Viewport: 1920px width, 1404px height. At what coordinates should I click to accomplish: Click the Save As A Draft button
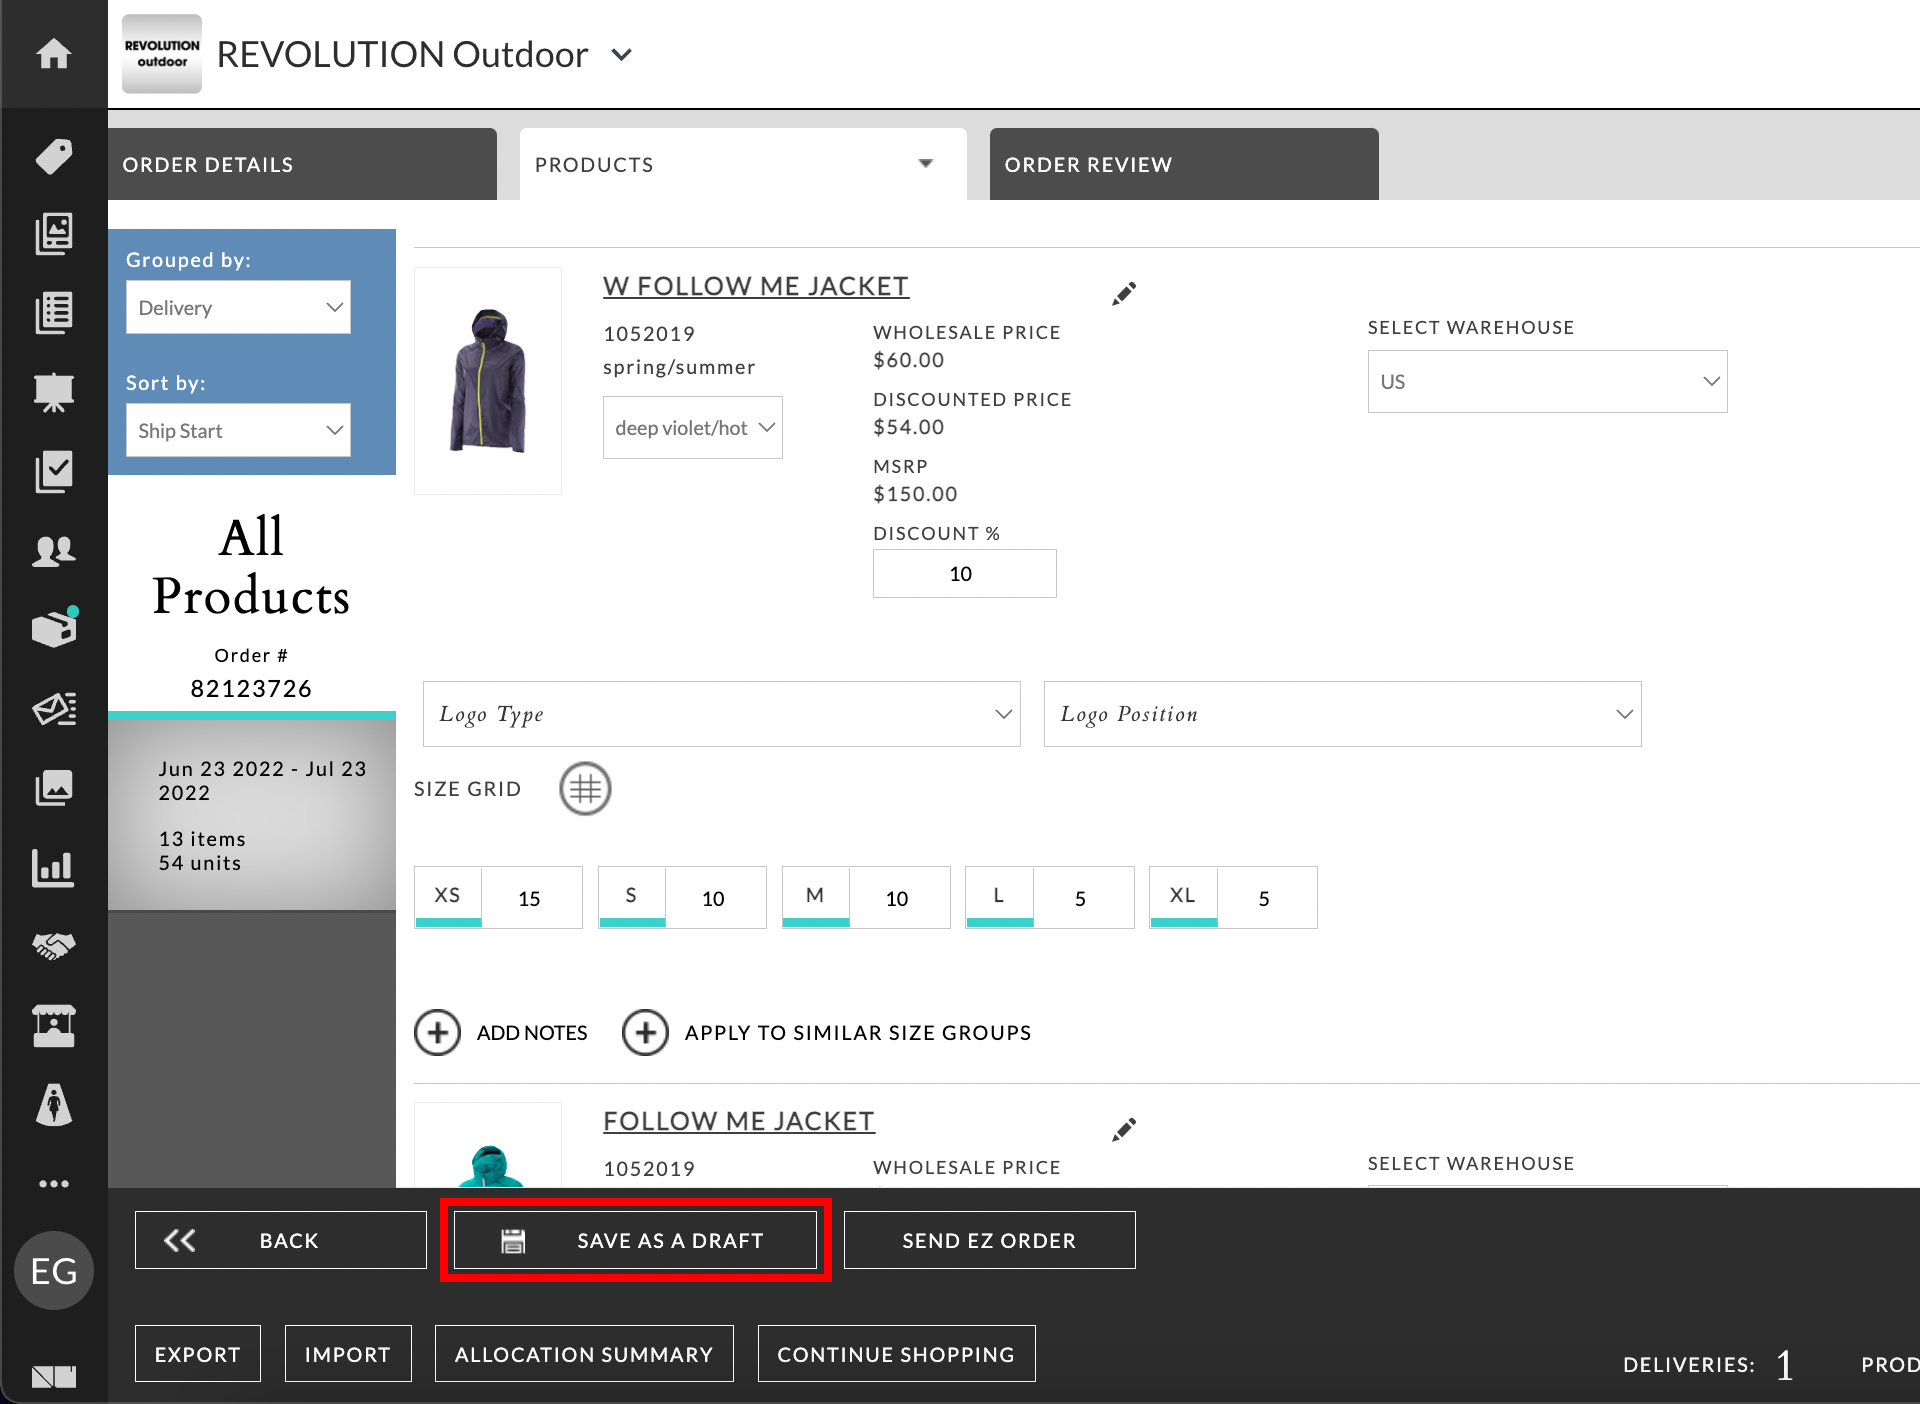[634, 1240]
